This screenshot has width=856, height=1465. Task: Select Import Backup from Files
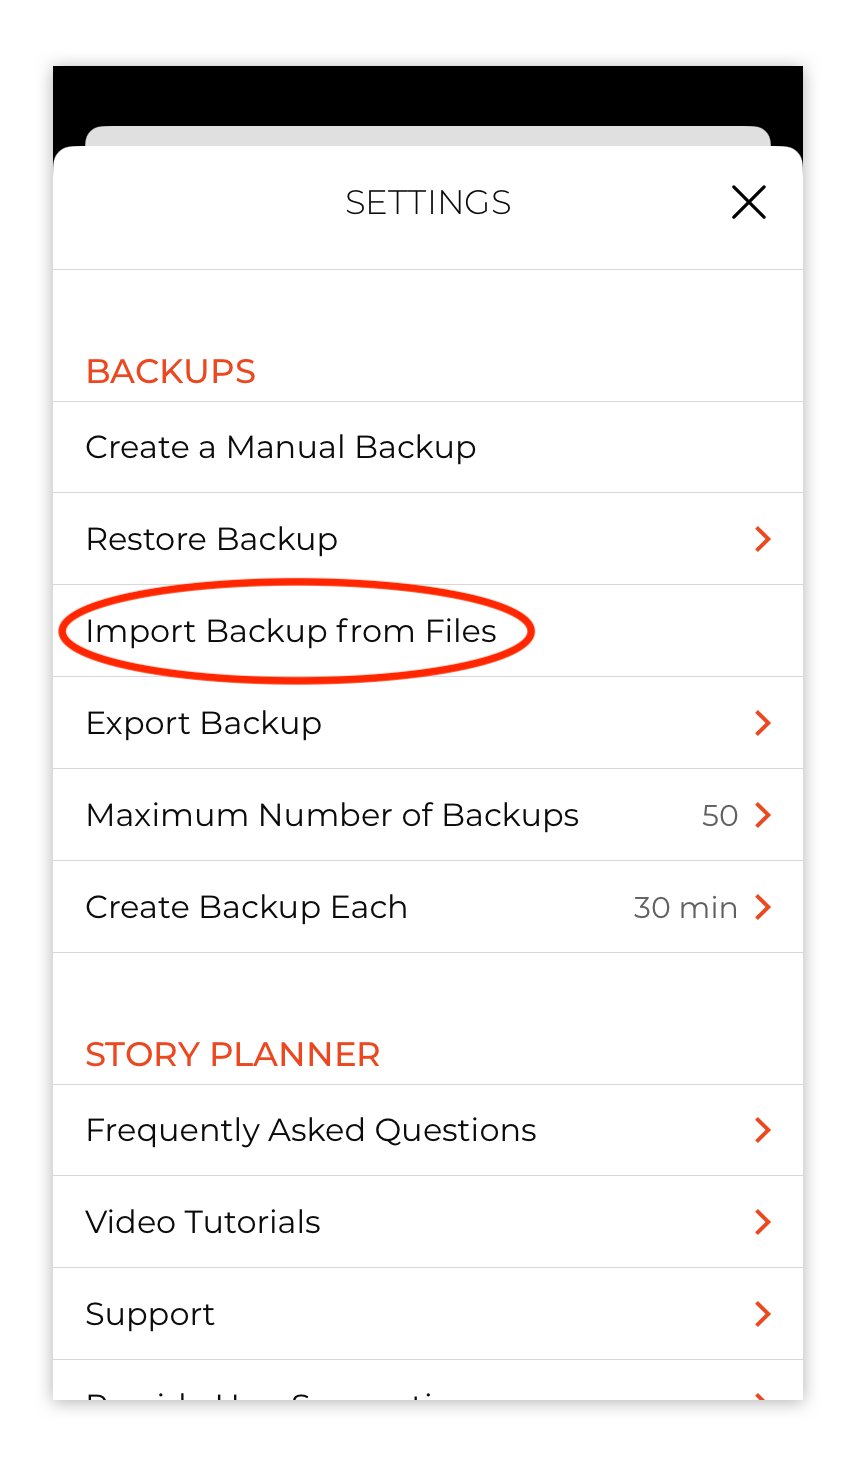click(428, 631)
